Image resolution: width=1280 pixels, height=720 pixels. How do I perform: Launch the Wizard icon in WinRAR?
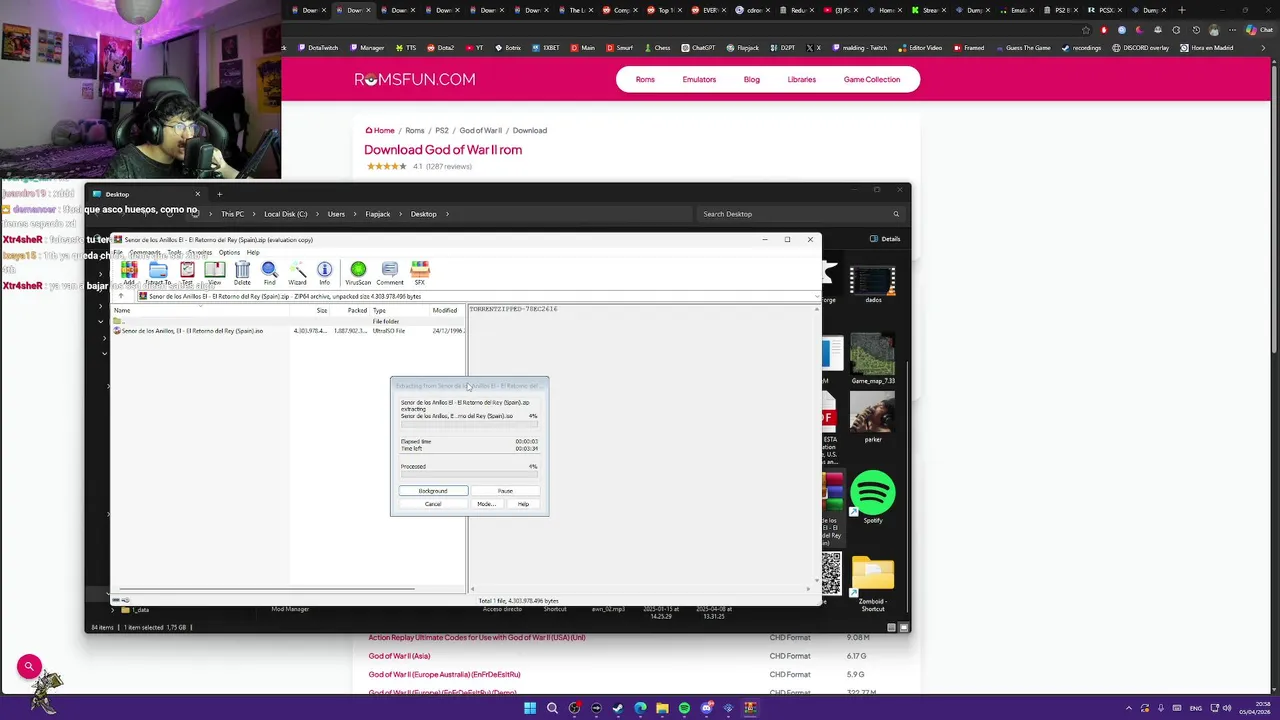297,273
